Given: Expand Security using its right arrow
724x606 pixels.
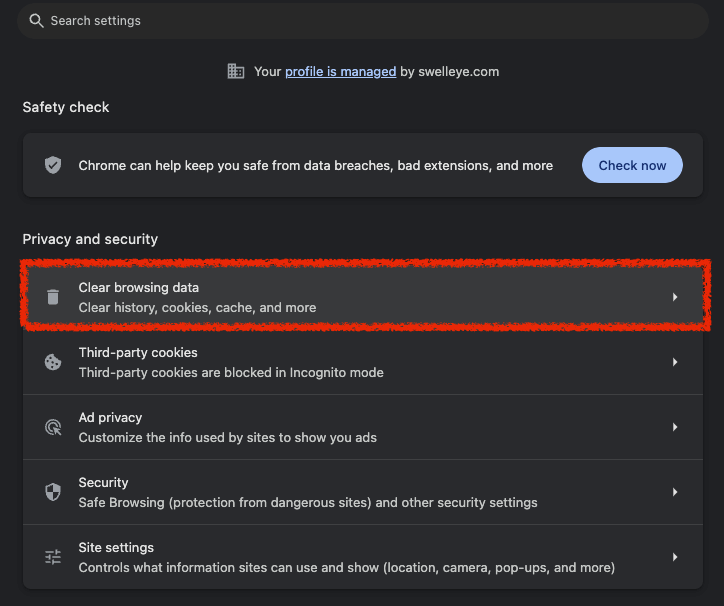Looking at the screenshot, I should [x=675, y=492].
